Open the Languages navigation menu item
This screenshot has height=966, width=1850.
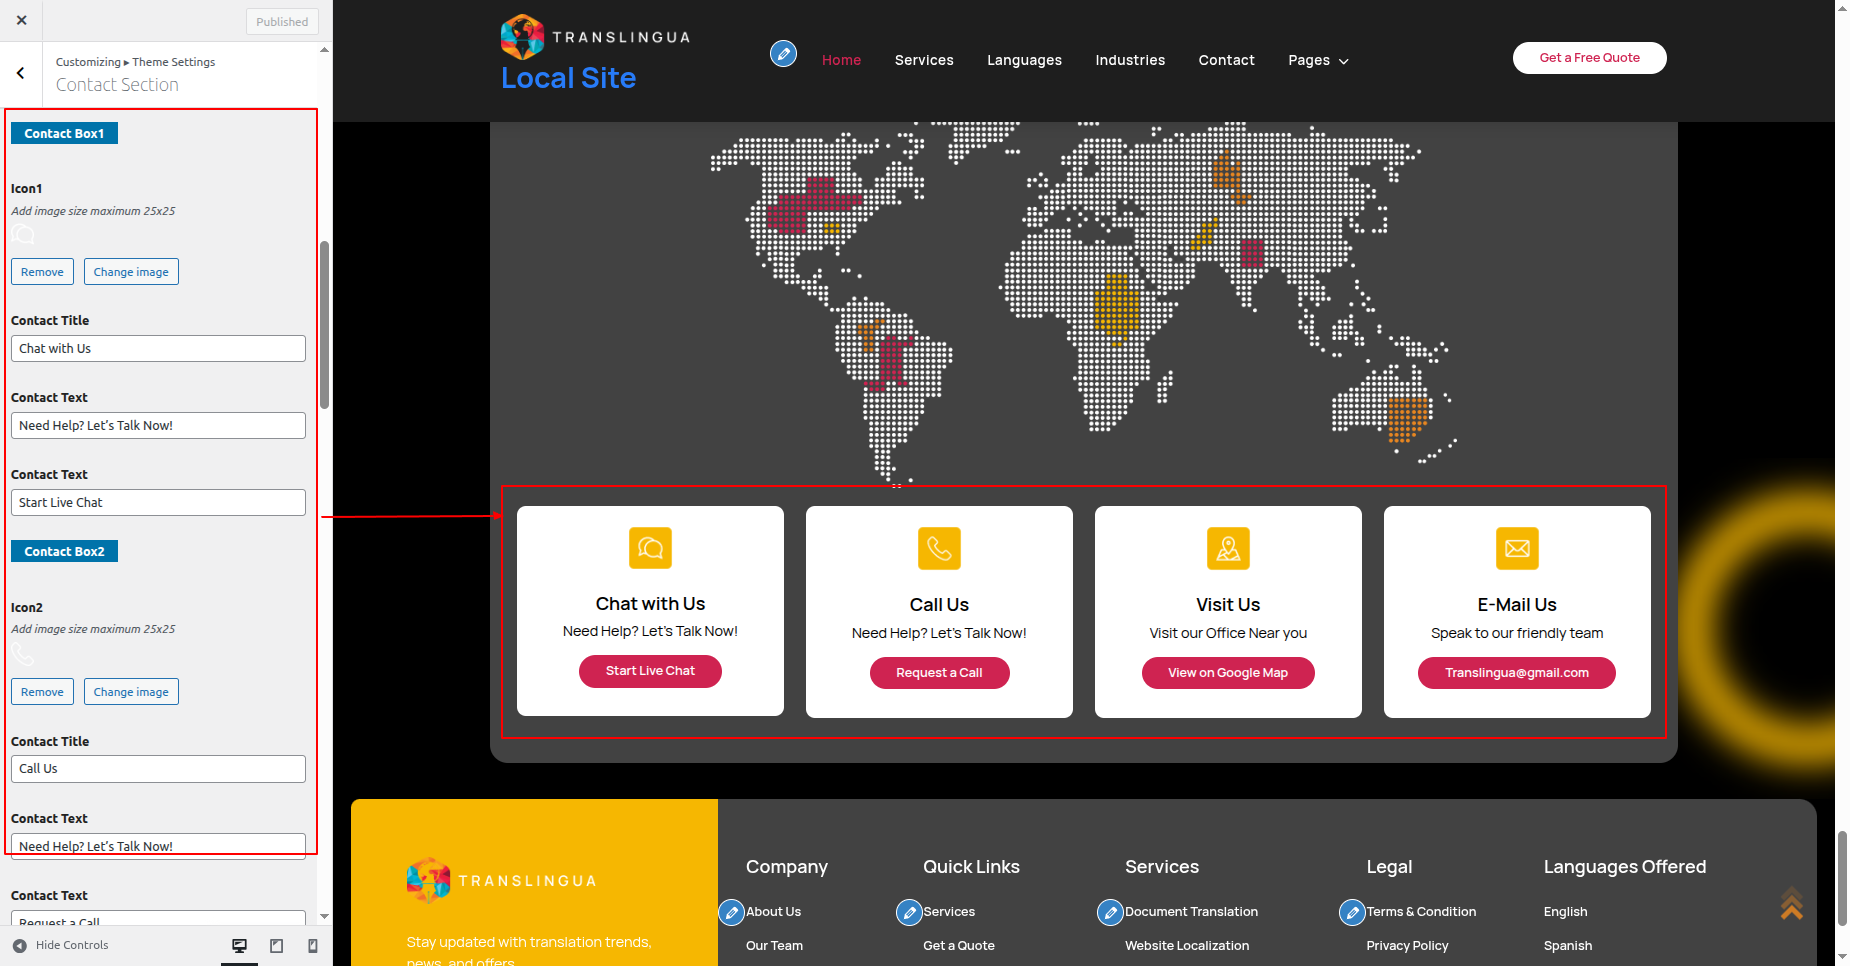[1024, 61]
